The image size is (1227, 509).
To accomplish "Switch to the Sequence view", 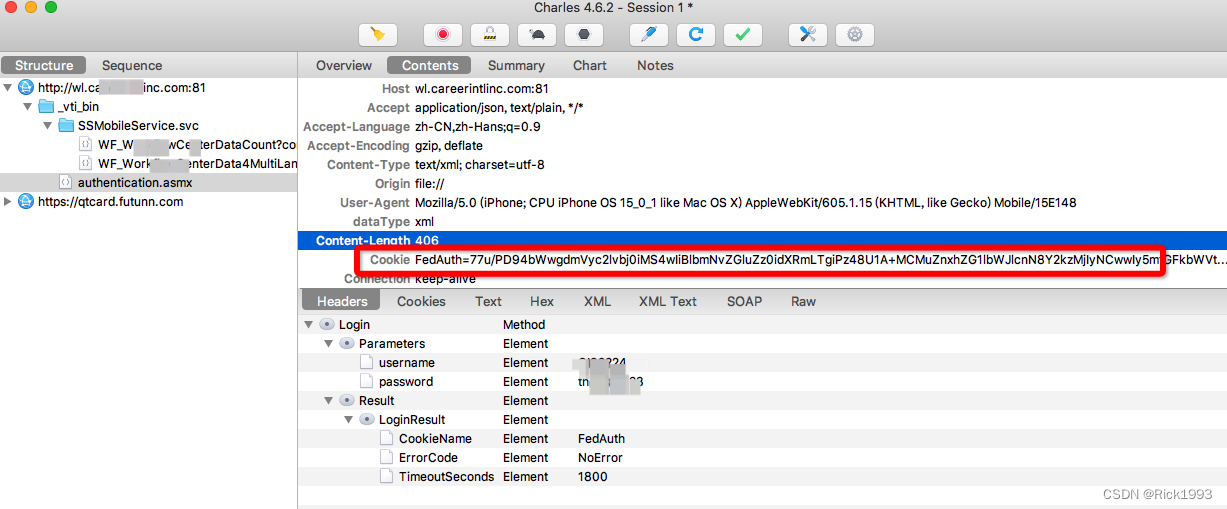I will (x=132, y=65).
